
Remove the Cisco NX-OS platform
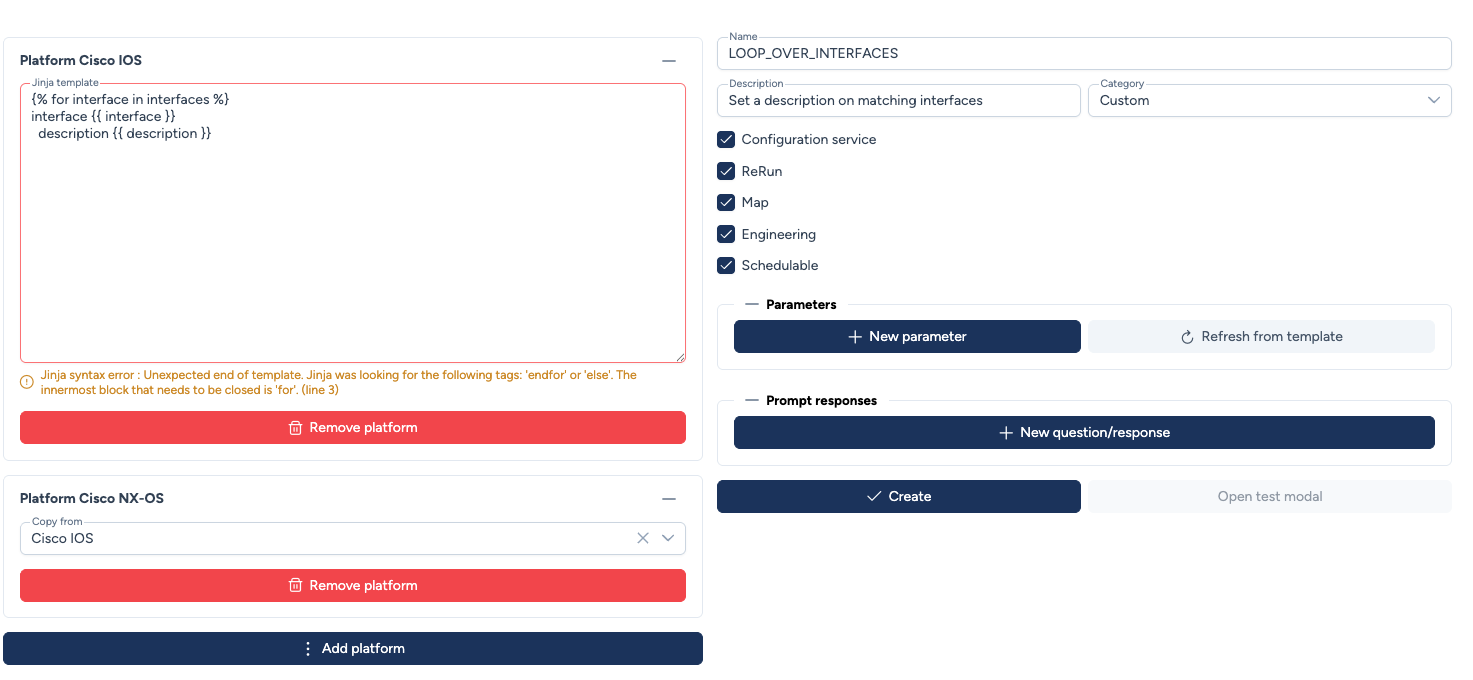pyautogui.click(x=353, y=586)
